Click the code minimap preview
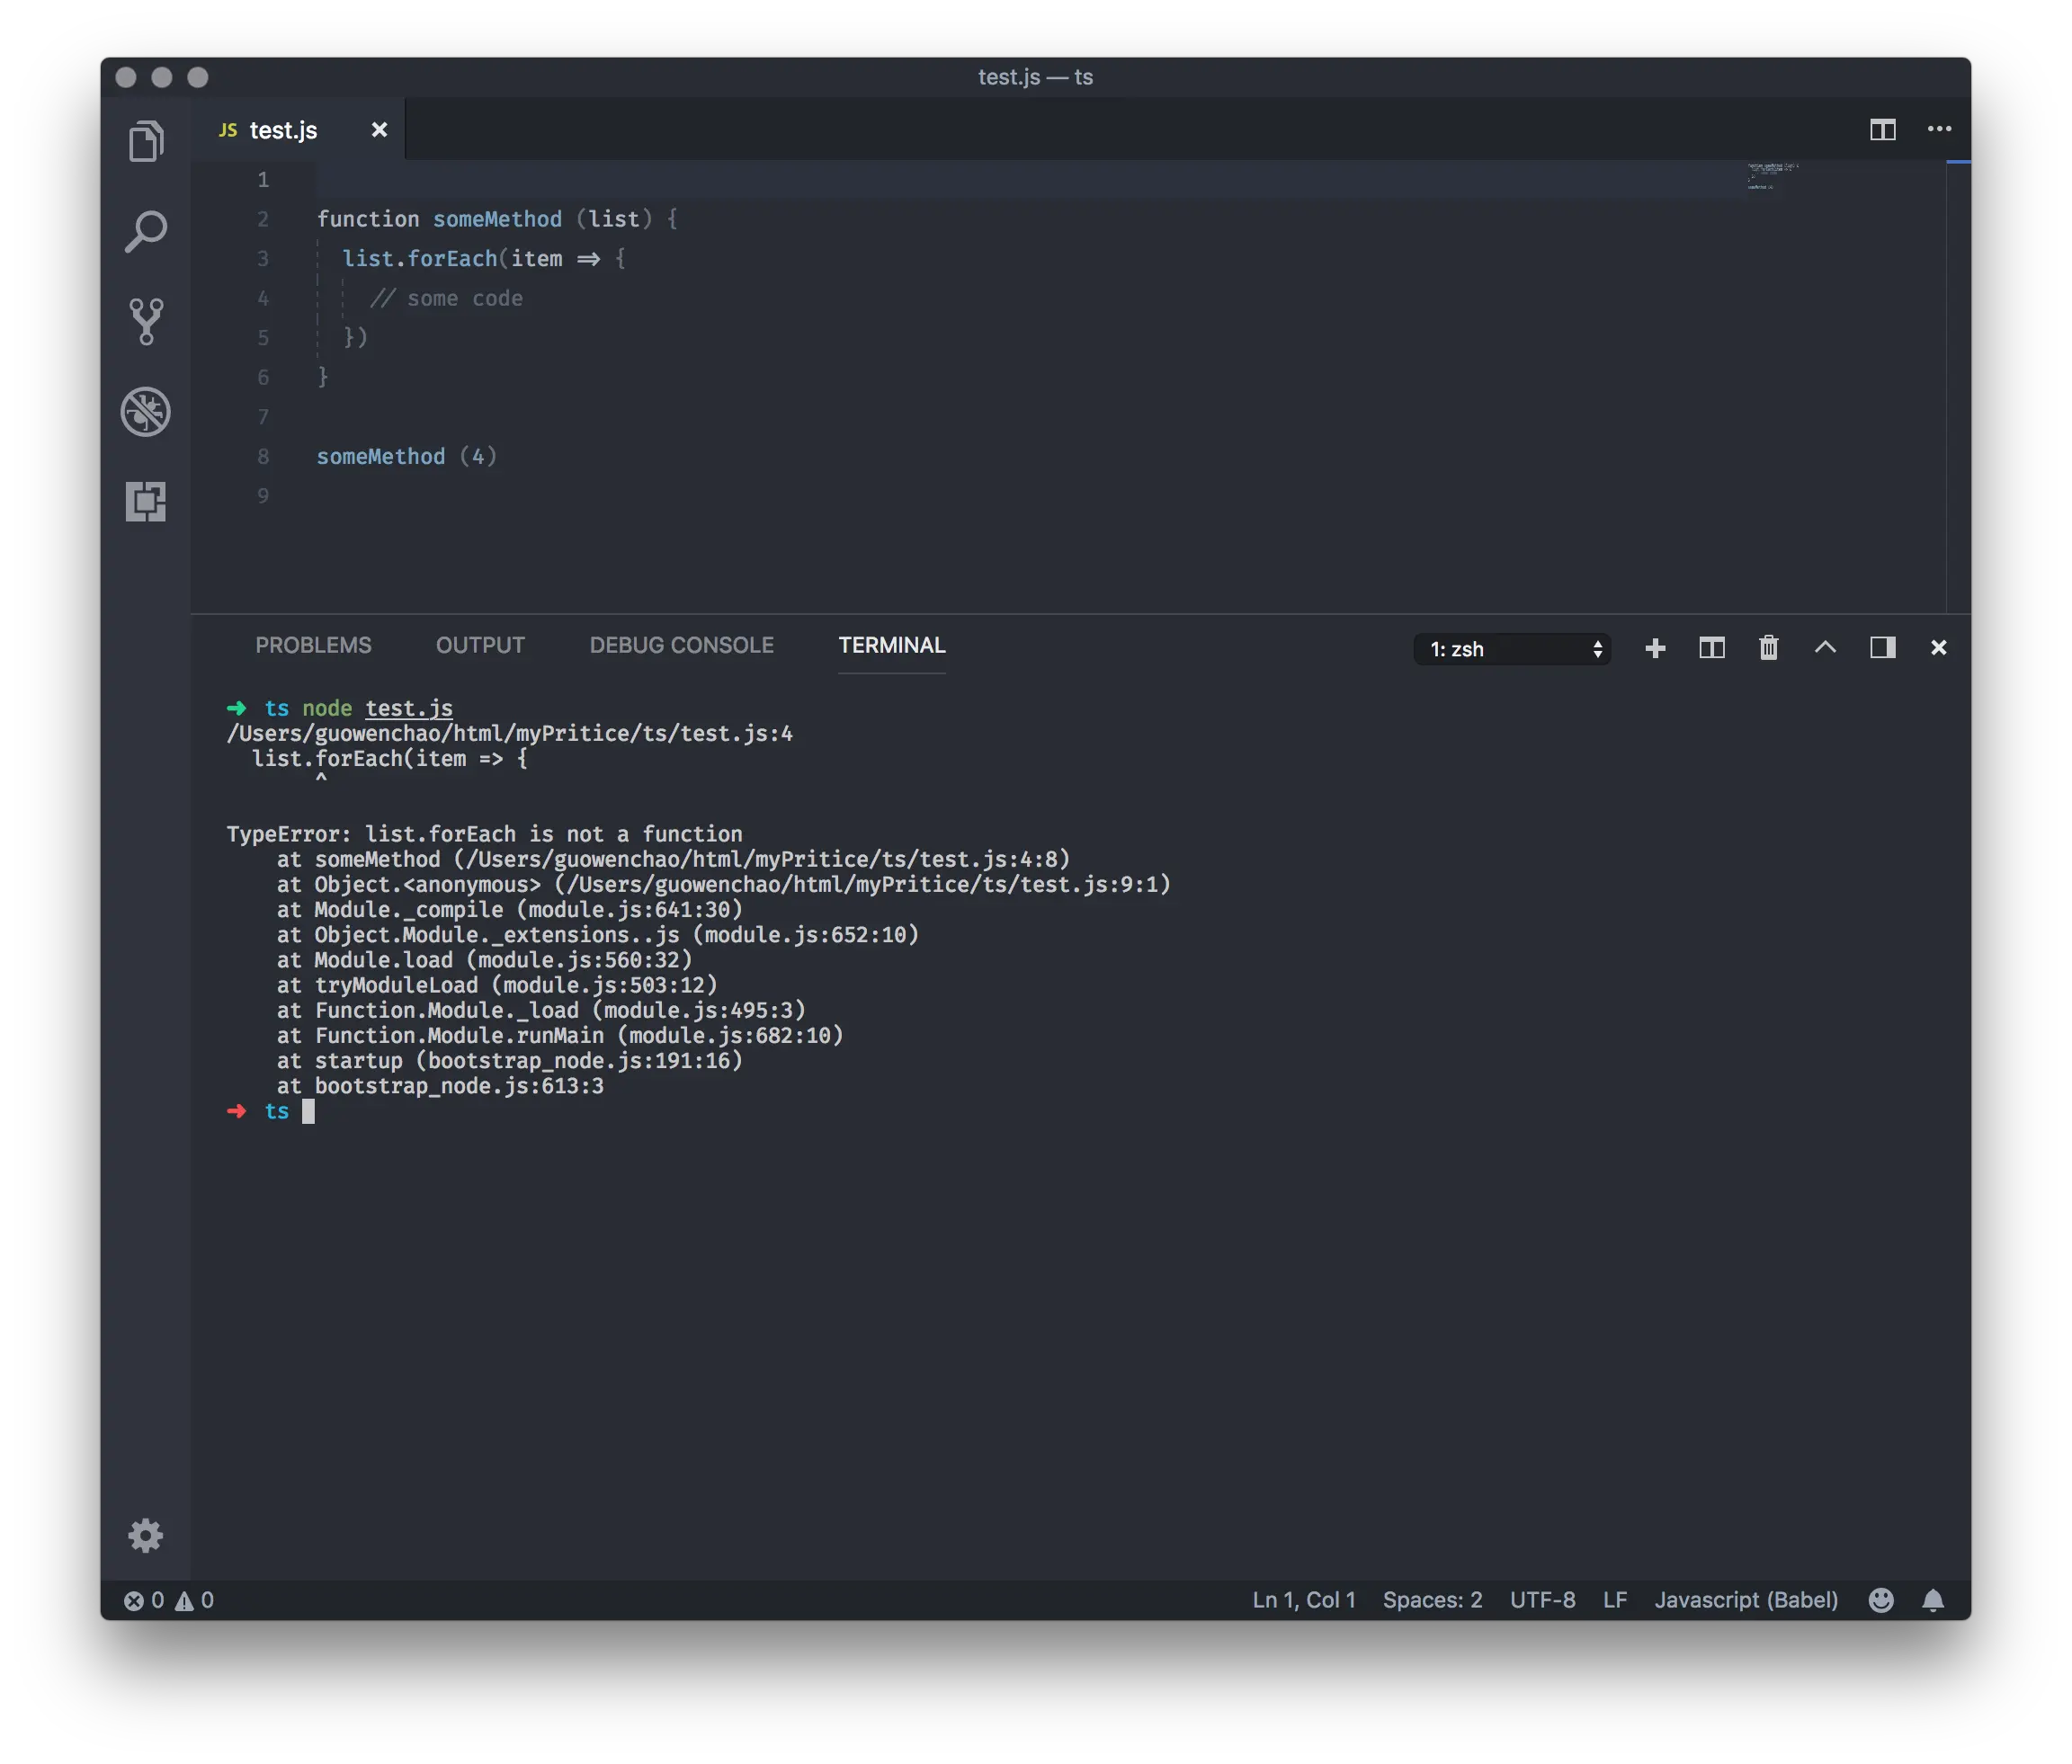The height and width of the screenshot is (1764, 2072). [x=1772, y=177]
